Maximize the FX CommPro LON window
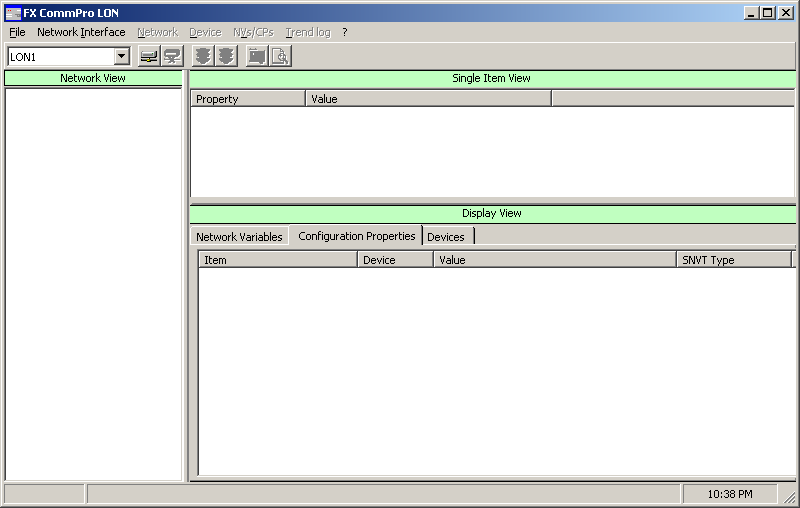This screenshot has width=800, height=508. click(x=767, y=13)
